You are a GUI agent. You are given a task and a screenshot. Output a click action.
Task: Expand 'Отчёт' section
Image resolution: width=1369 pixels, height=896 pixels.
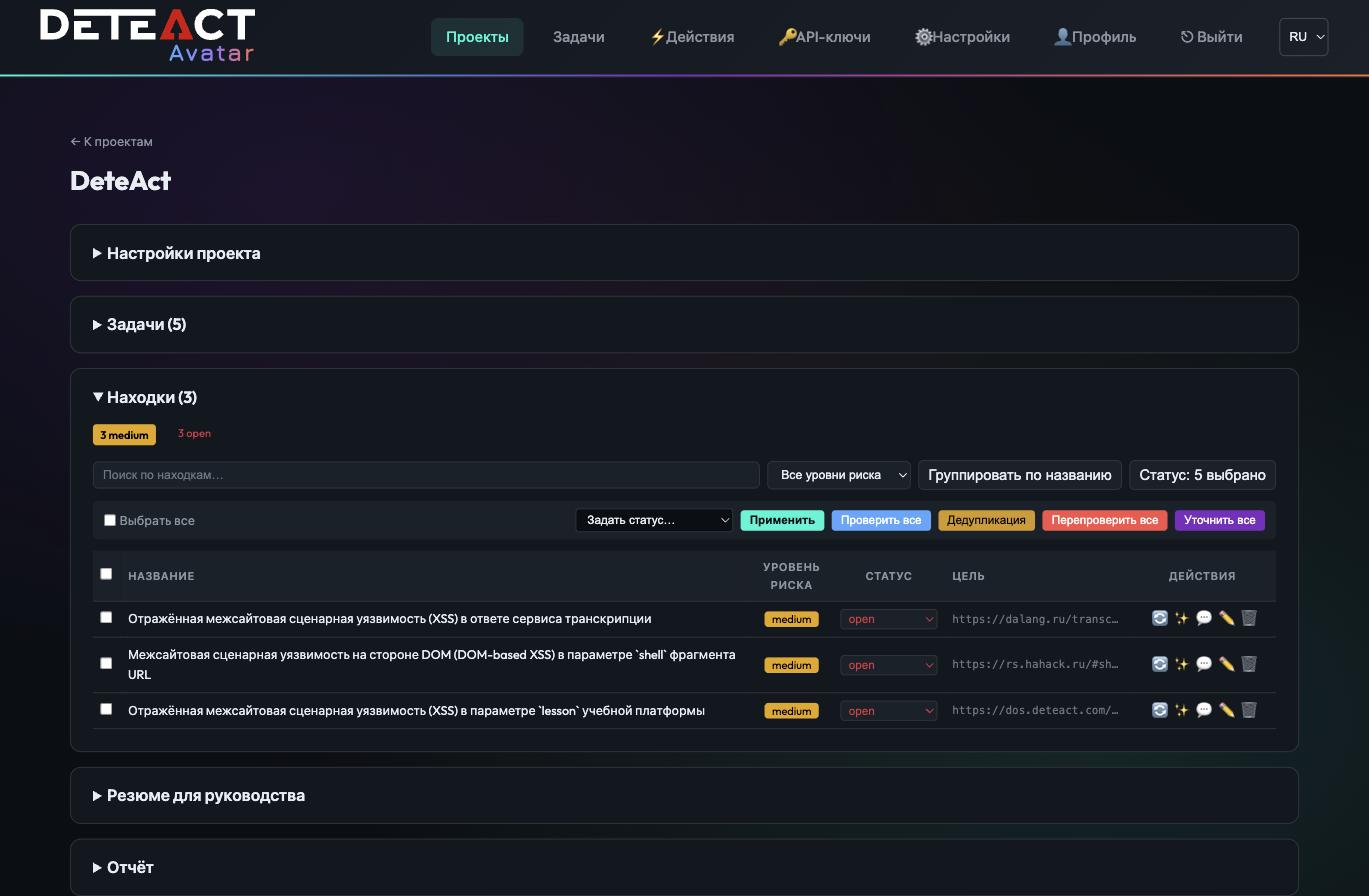(123, 867)
